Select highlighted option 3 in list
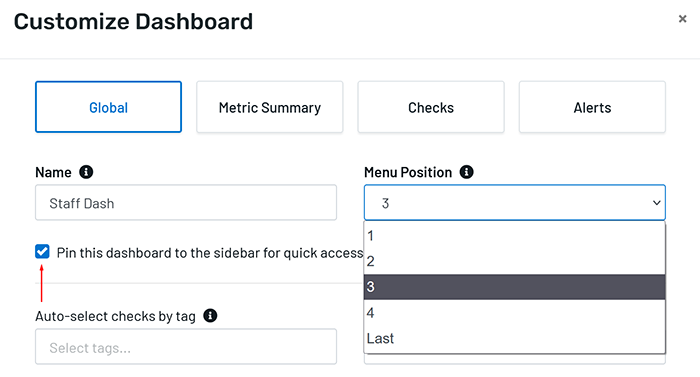This screenshot has width=700, height=377. coord(514,287)
